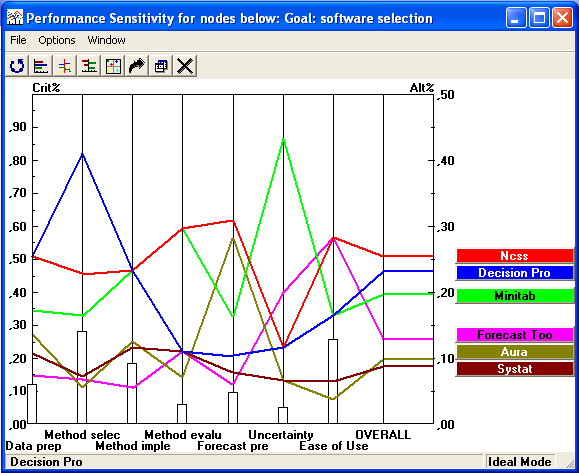Image resolution: width=579 pixels, height=473 pixels.
Task: Click the overlapping windows toolbar icon
Action: click(161, 66)
